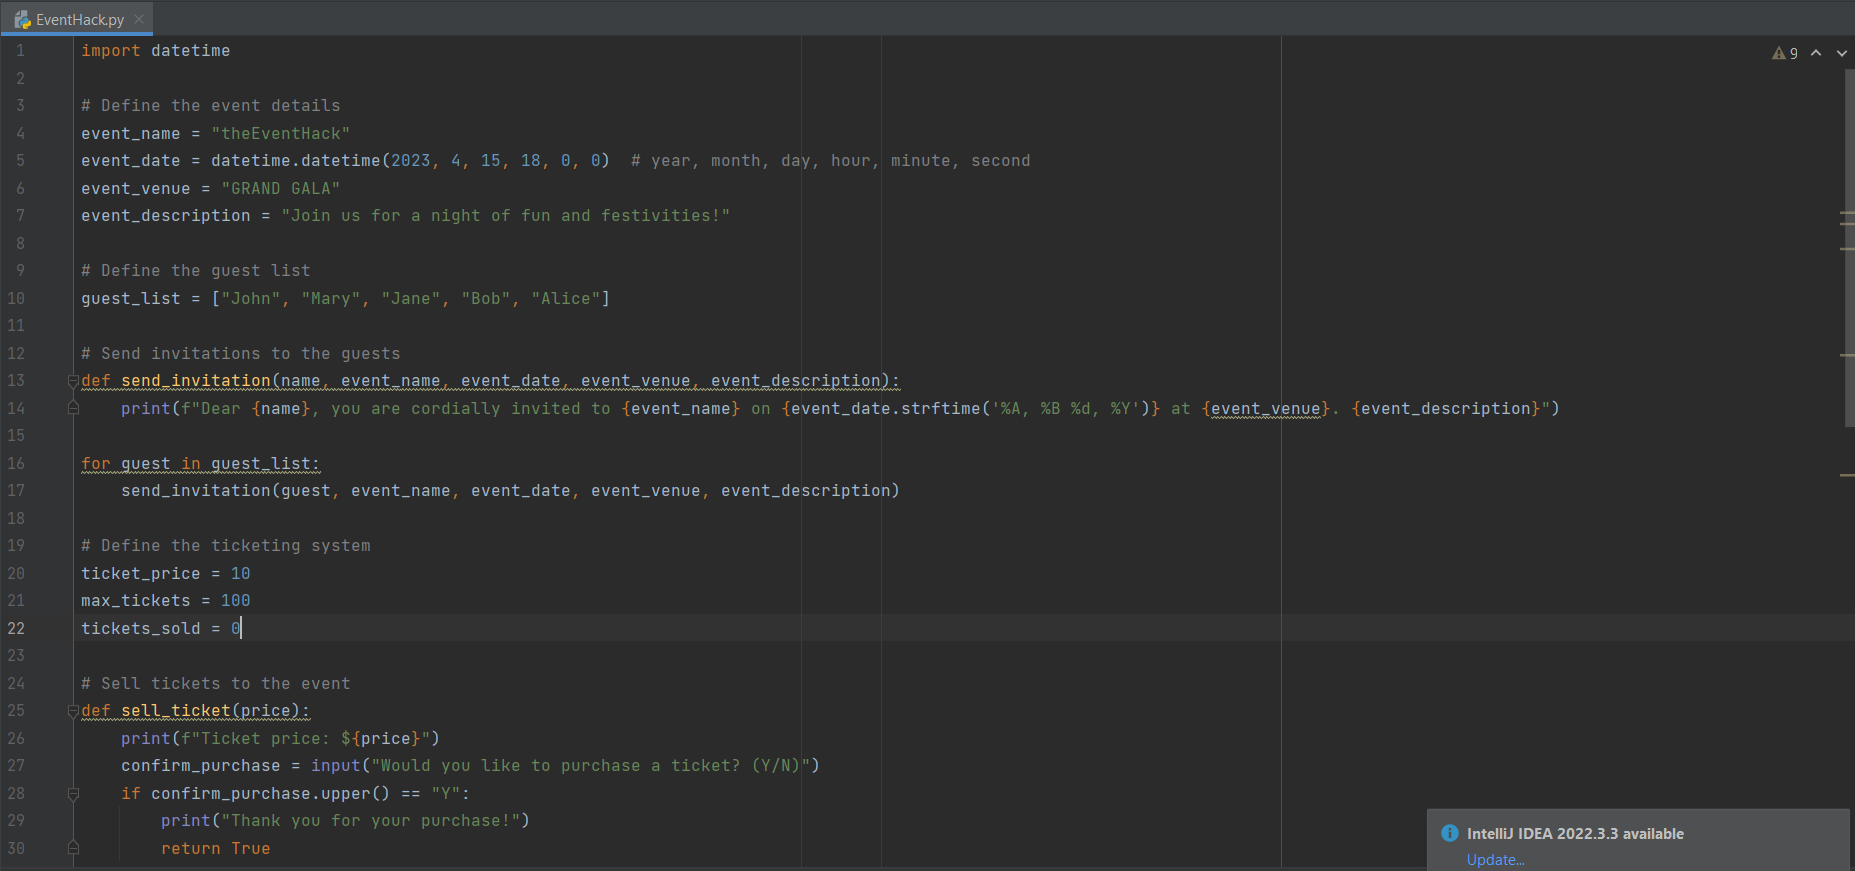Go to previous highlighted error arrow
The height and width of the screenshot is (871, 1855).
coord(1816,53)
